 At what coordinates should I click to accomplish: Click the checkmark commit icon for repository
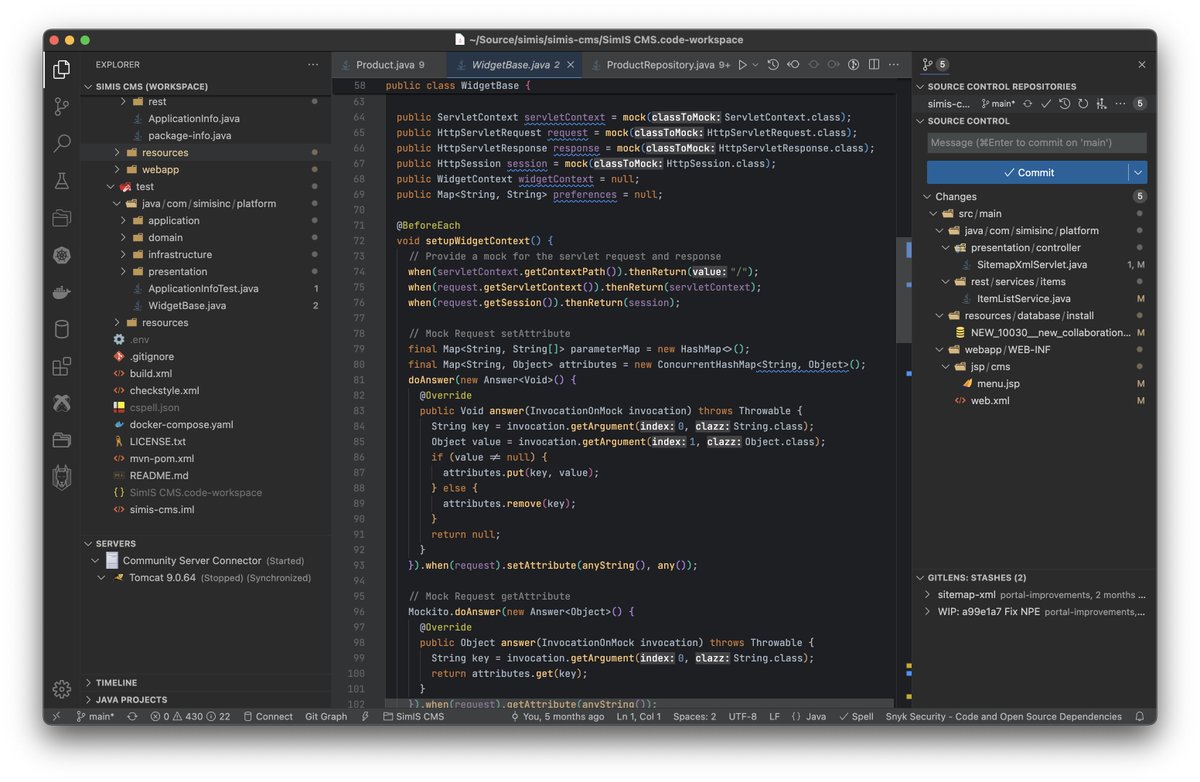(1046, 103)
